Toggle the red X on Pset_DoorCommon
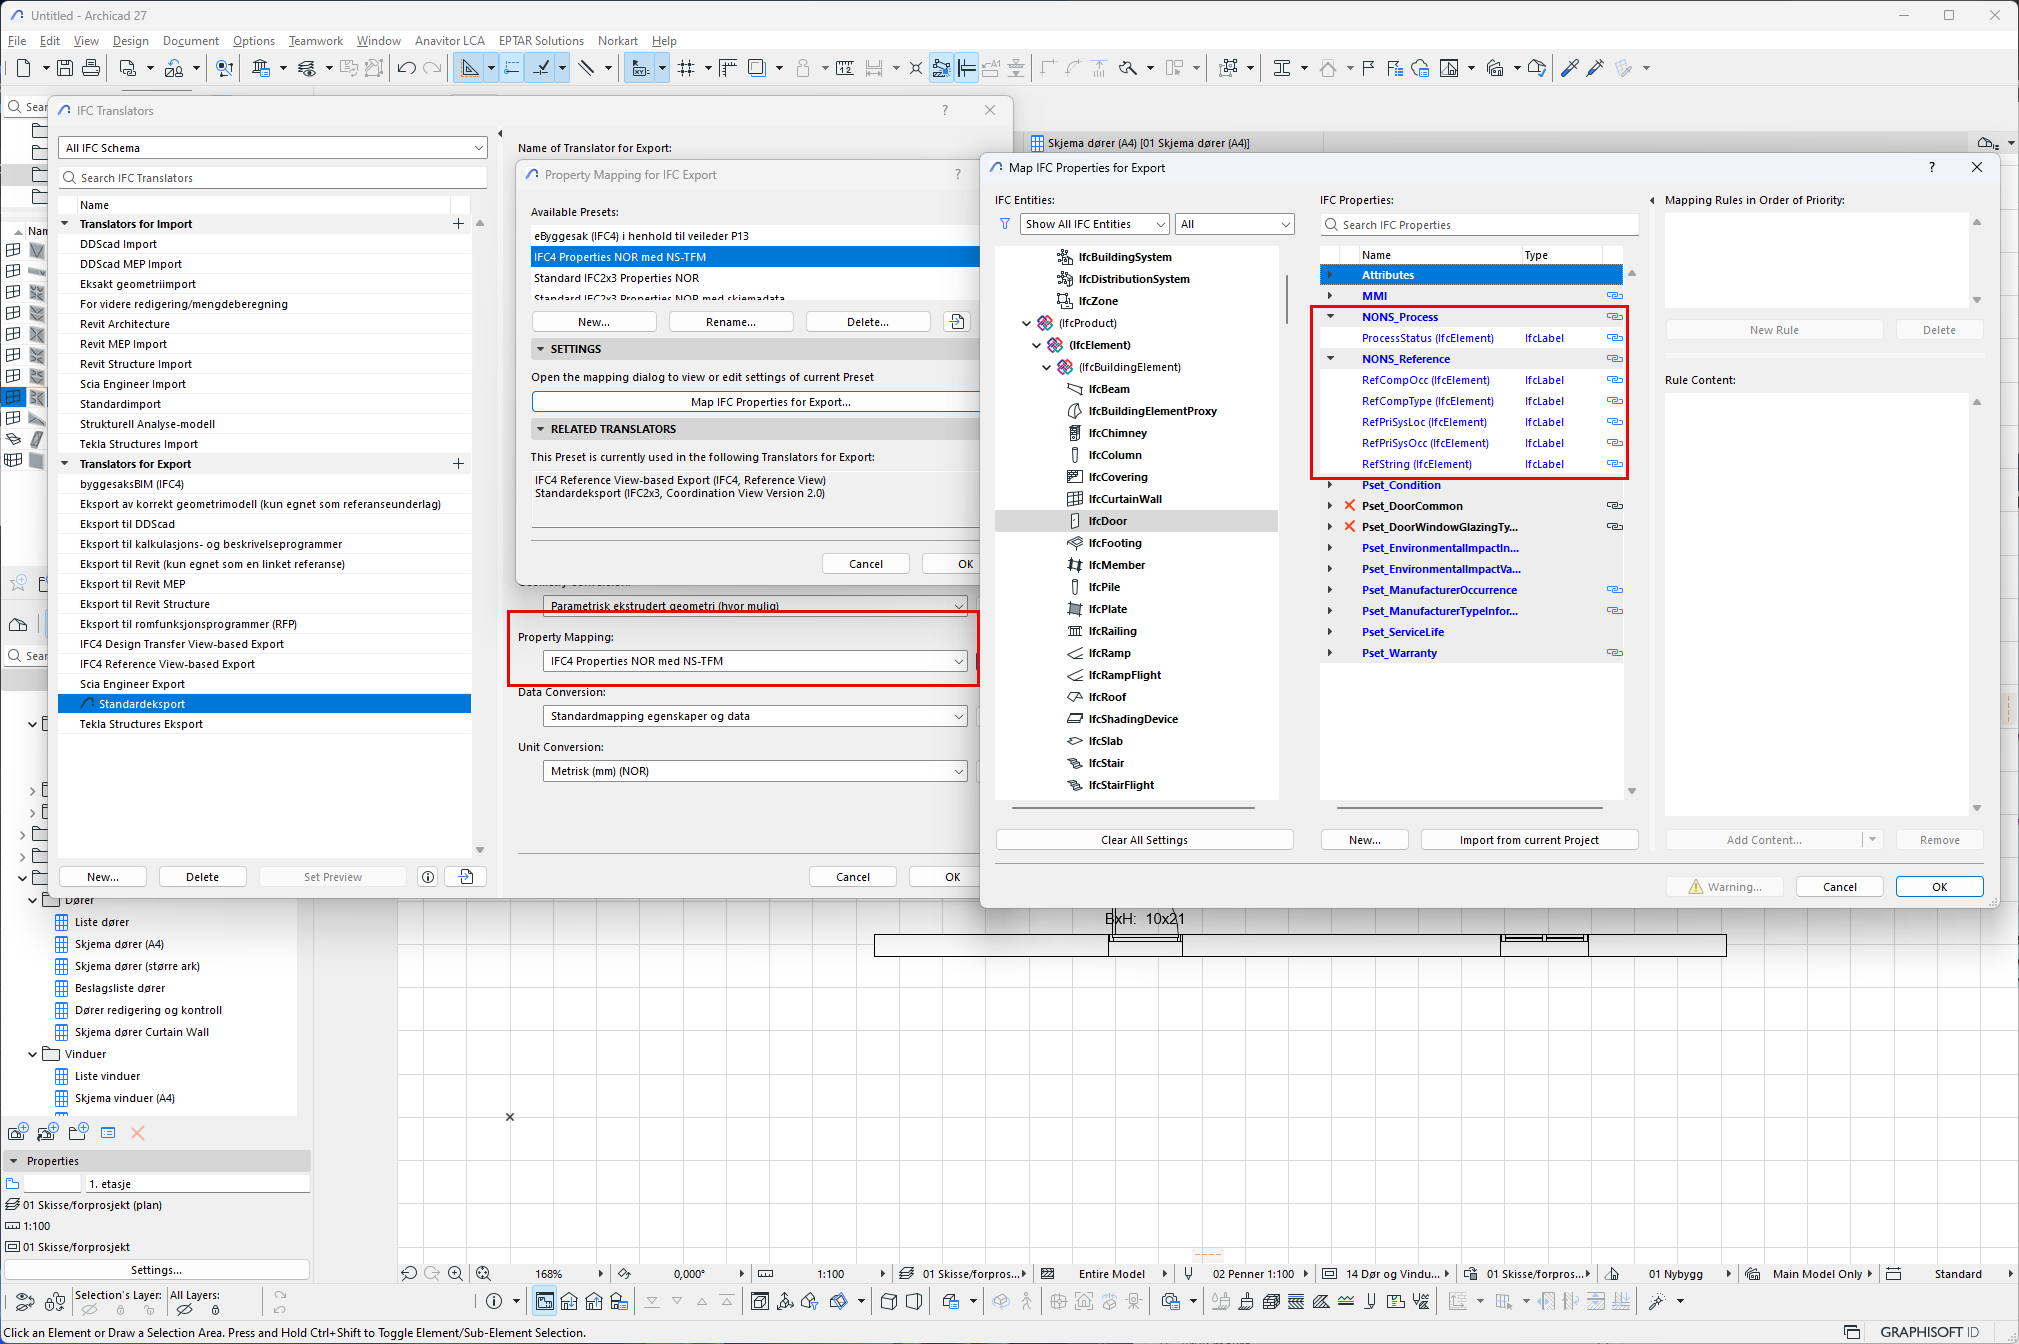 (x=1350, y=506)
